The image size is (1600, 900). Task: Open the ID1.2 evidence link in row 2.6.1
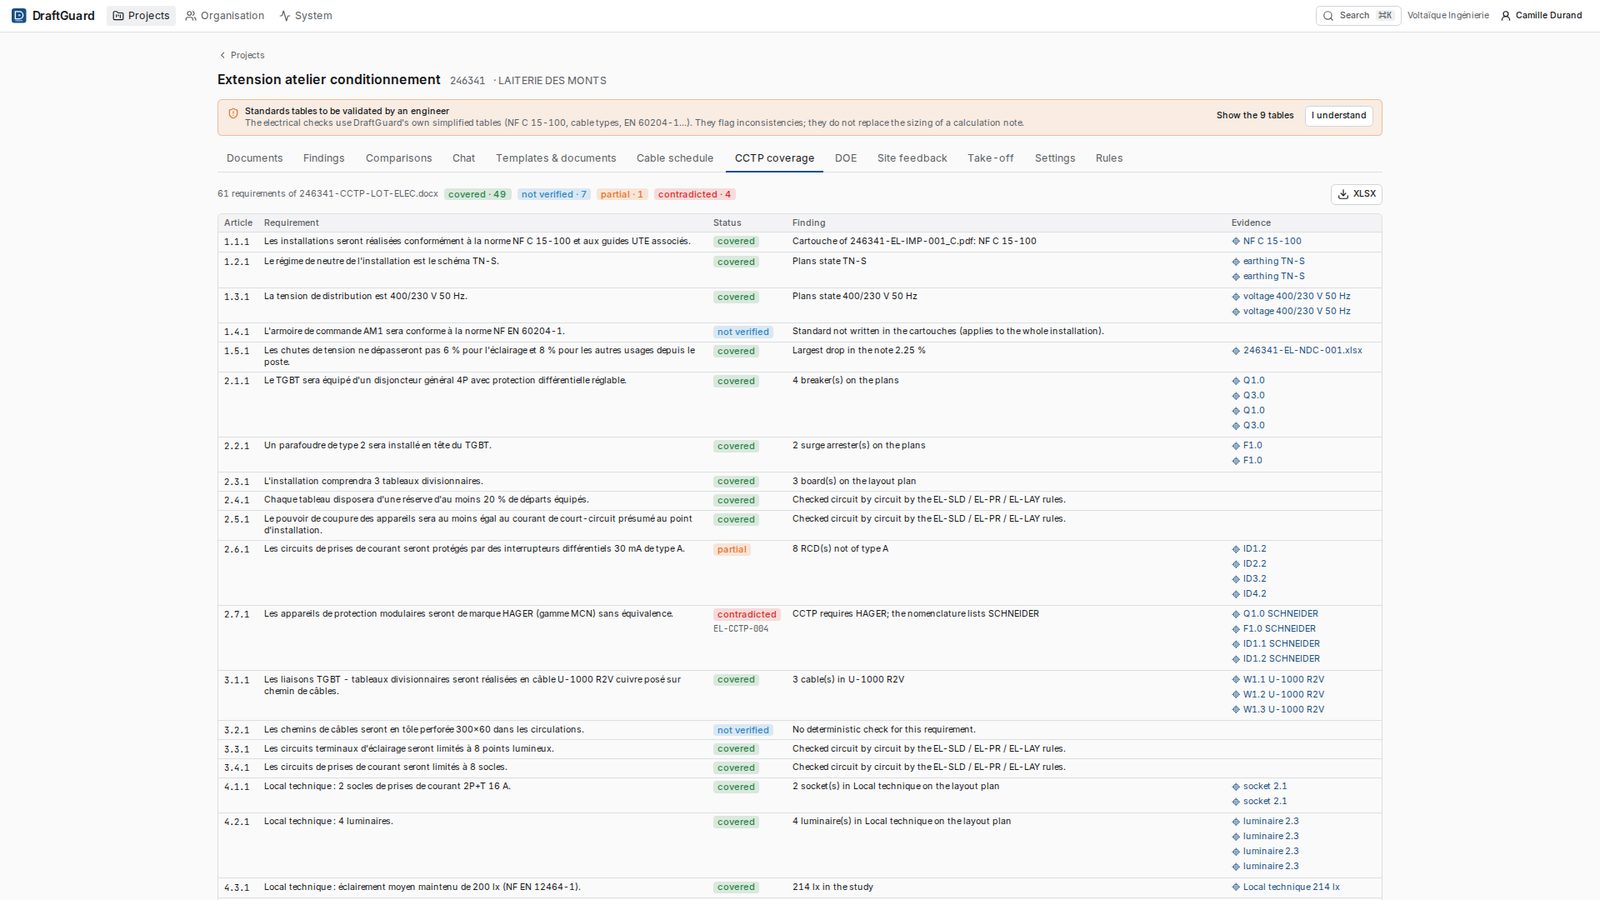pyautogui.click(x=1249, y=549)
